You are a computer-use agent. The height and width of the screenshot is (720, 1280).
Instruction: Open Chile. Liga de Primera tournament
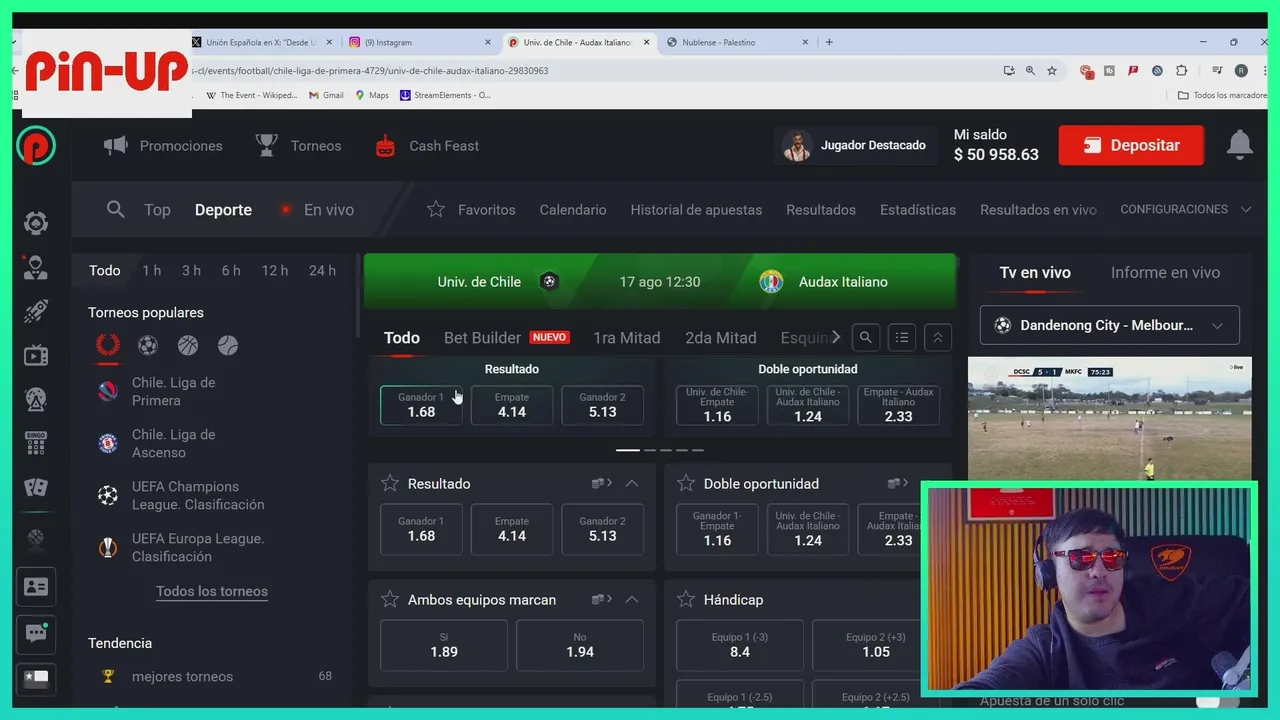coord(173,391)
